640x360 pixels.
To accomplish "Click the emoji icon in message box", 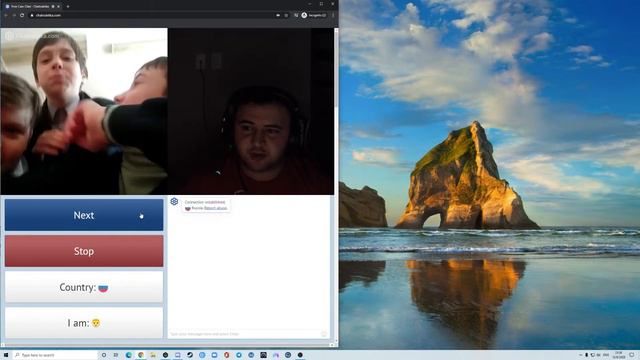I will tap(324, 334).
